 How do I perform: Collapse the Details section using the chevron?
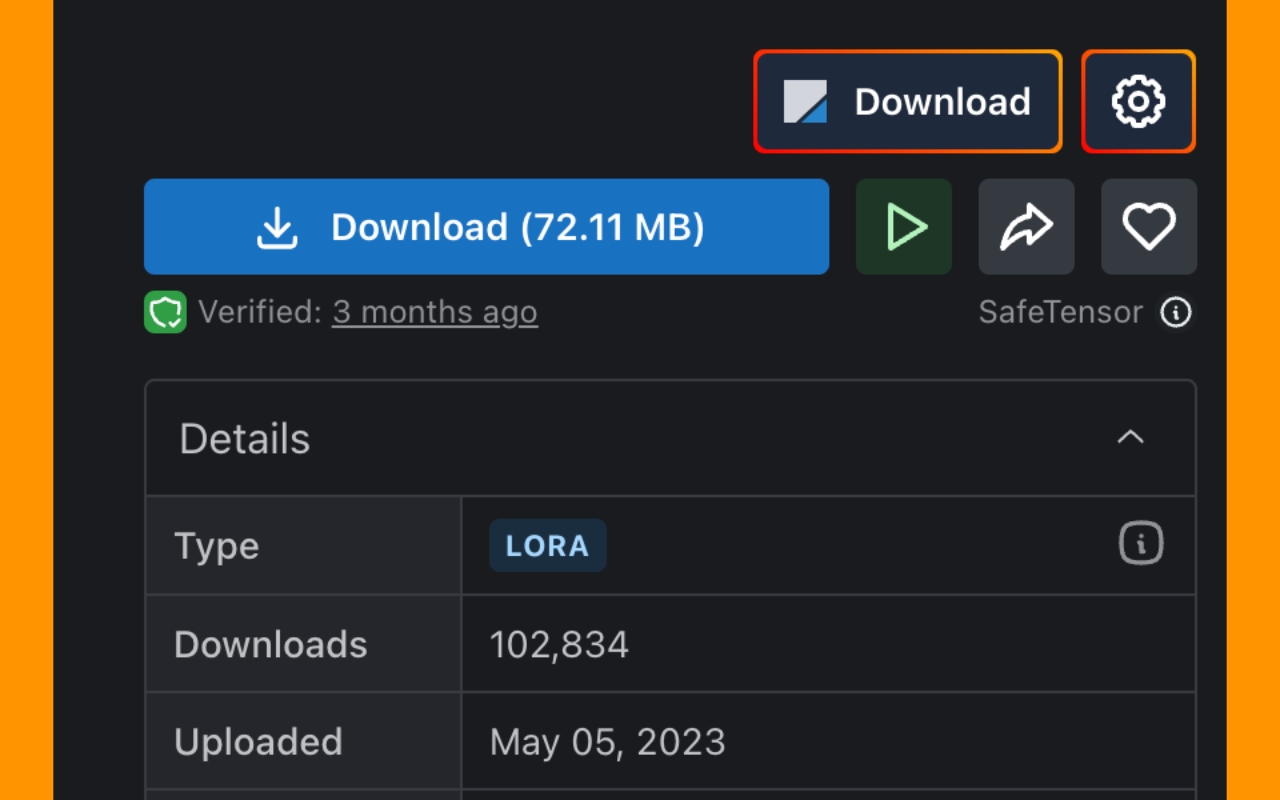1130,438
